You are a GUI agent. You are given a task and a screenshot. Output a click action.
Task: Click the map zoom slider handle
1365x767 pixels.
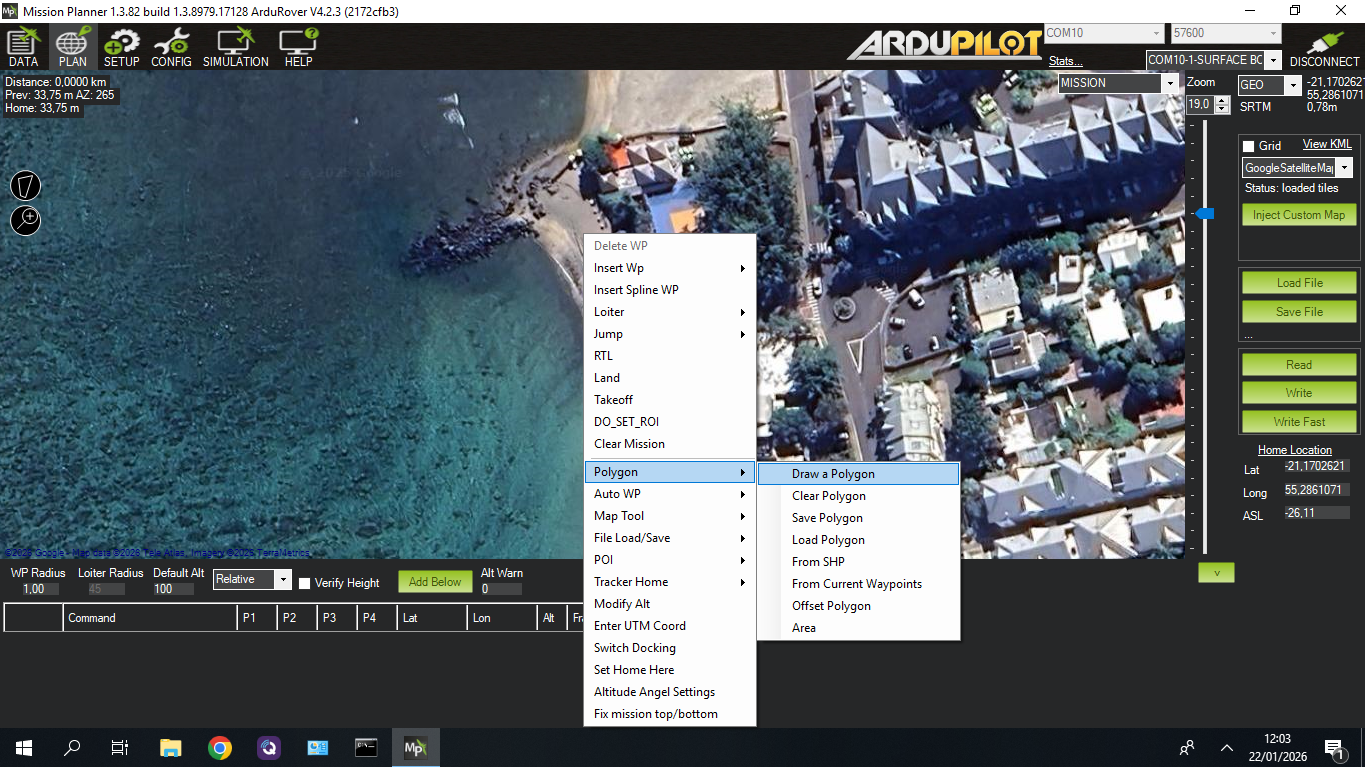1205,213
